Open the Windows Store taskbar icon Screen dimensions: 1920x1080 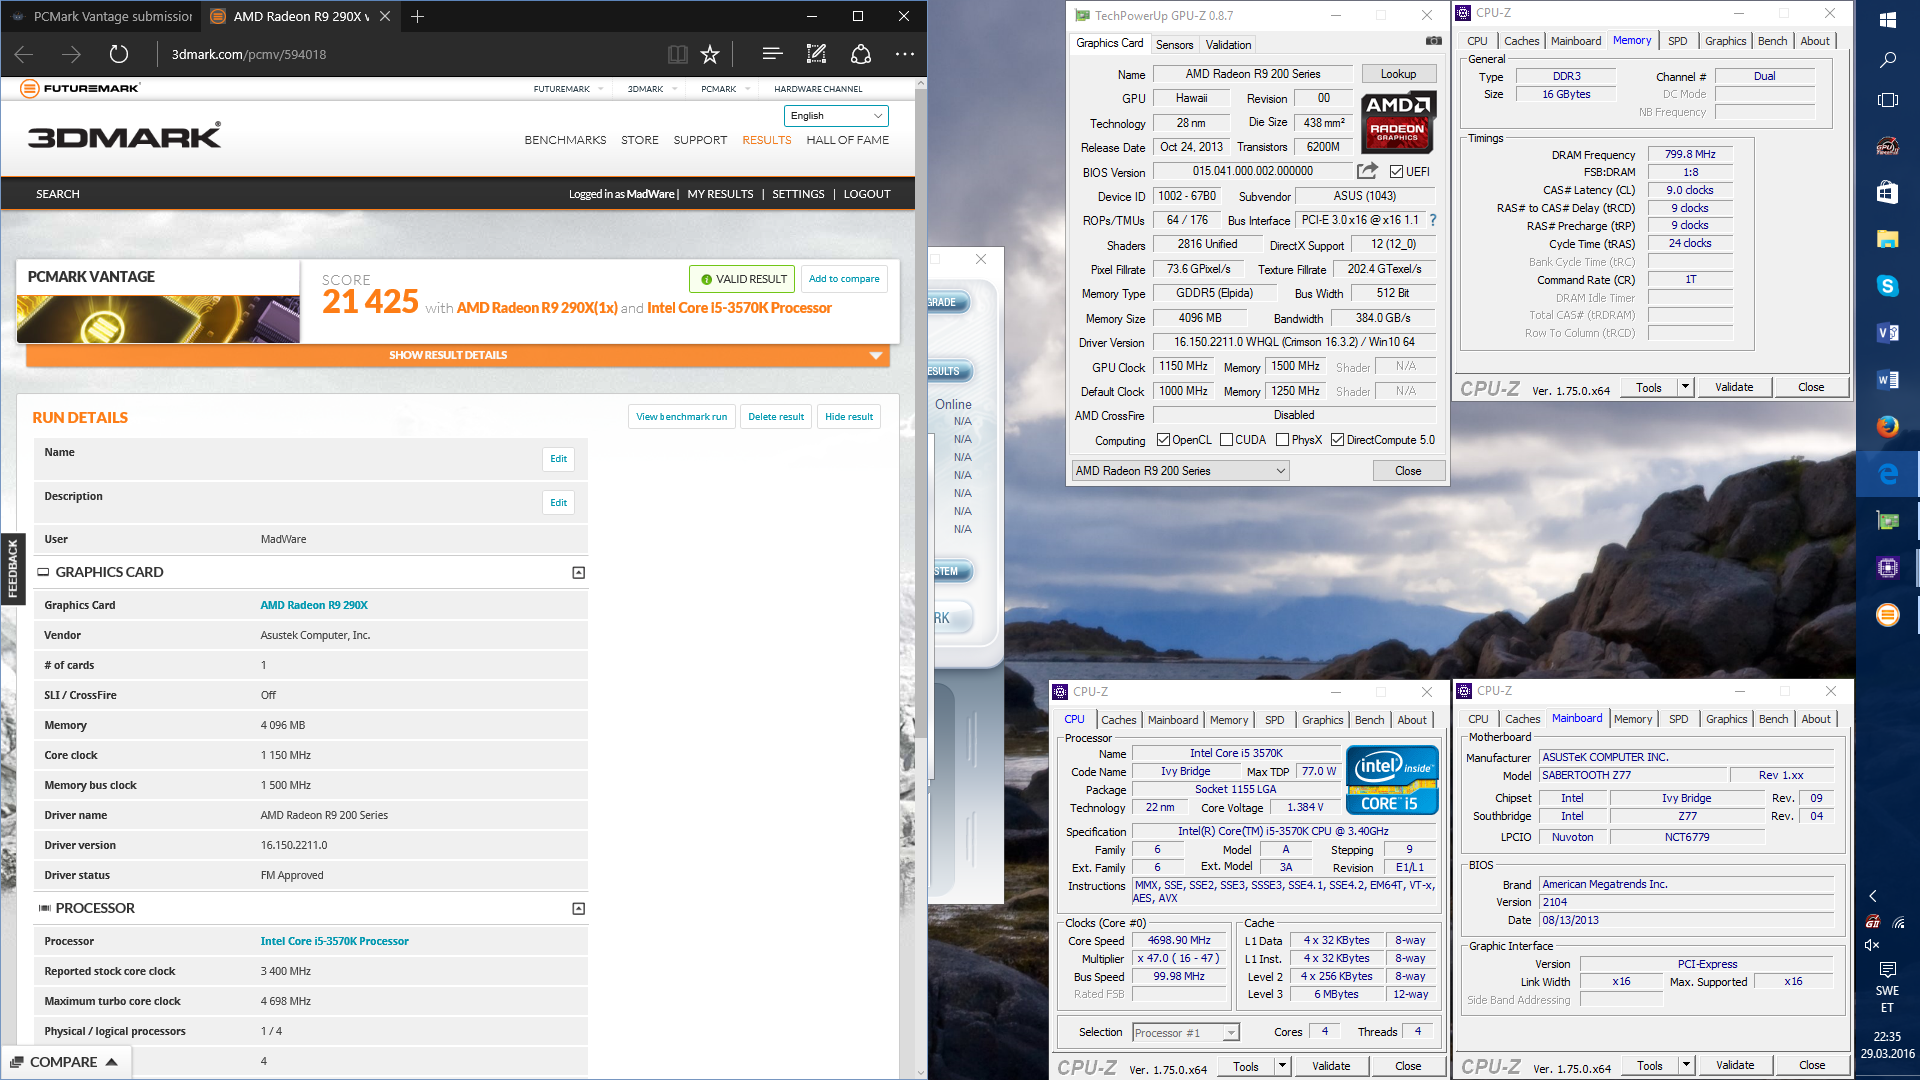point(1888,192)
